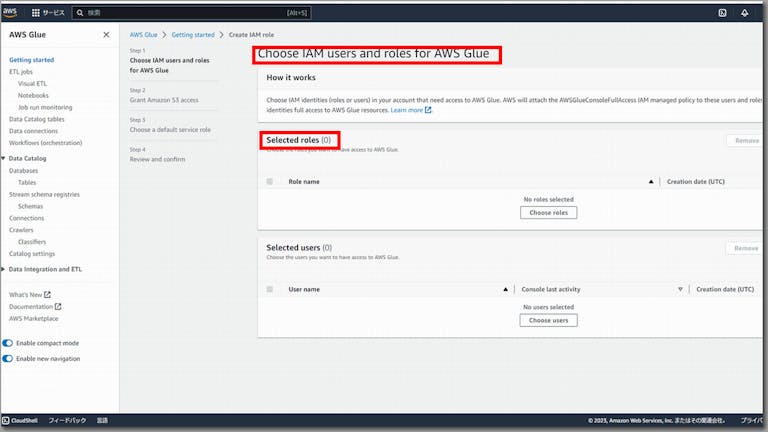Sort by User name ascending arrow

tap(505, 289)
